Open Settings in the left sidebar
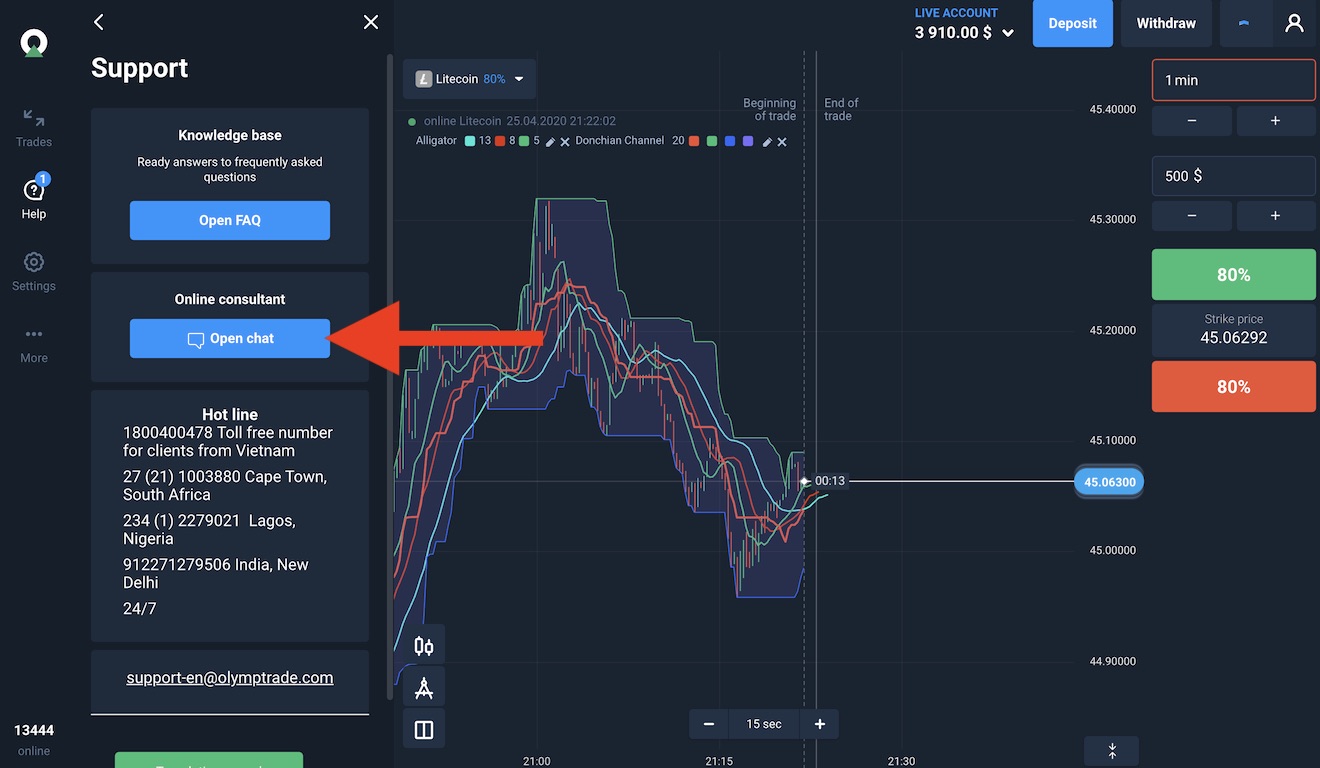Viewport: 1320px width, 768px height. (34, 272)
